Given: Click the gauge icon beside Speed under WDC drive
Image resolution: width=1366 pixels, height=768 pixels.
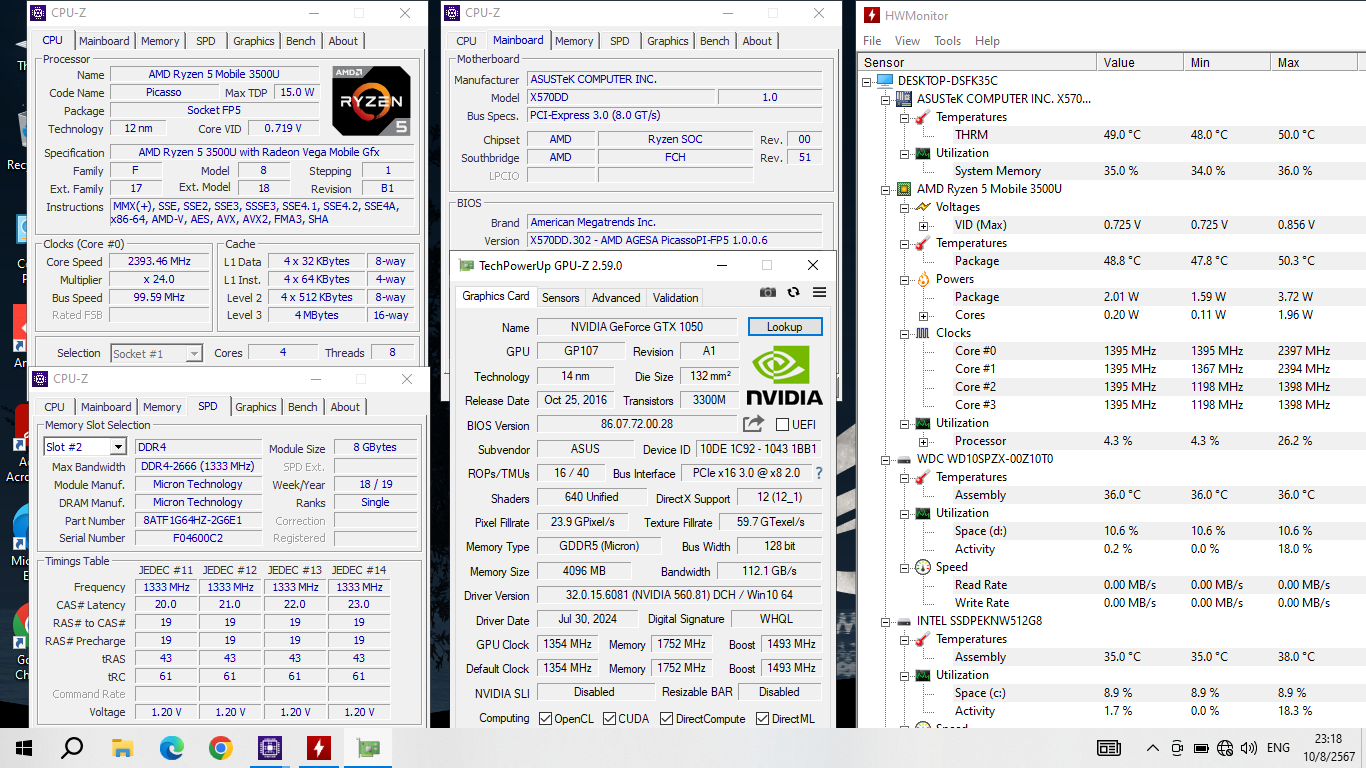Looking at the screenshot, I should pyautogui.click(x=922, y=567).
